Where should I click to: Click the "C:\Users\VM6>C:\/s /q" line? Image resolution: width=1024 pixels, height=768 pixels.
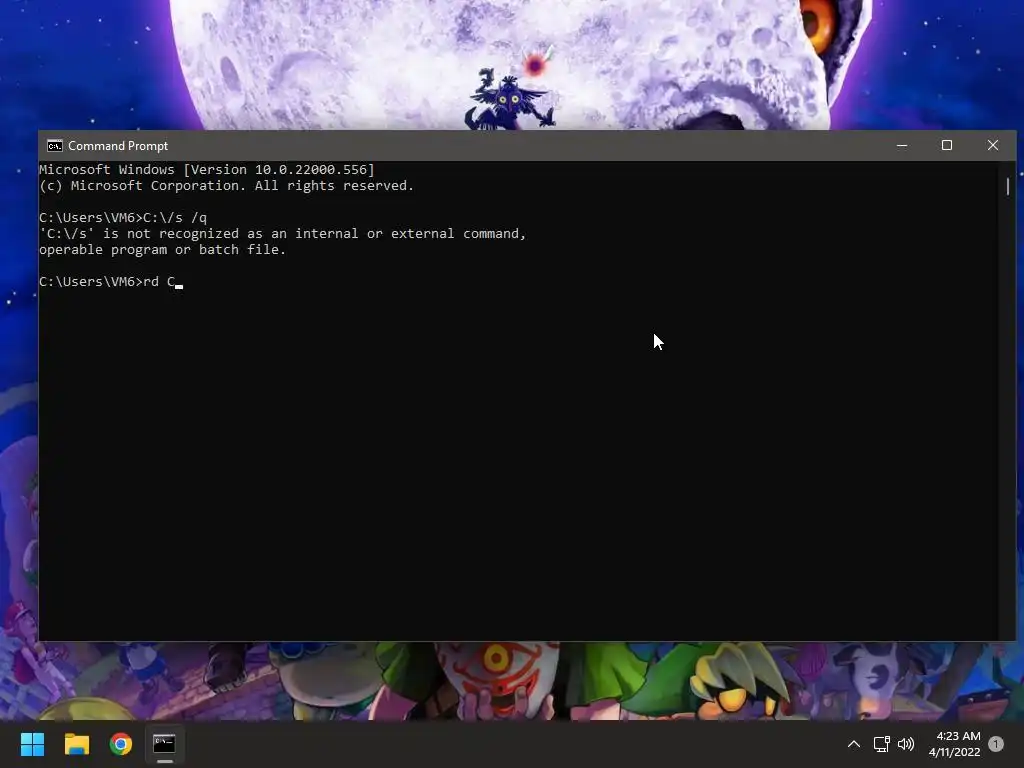[x=123, y=217]
